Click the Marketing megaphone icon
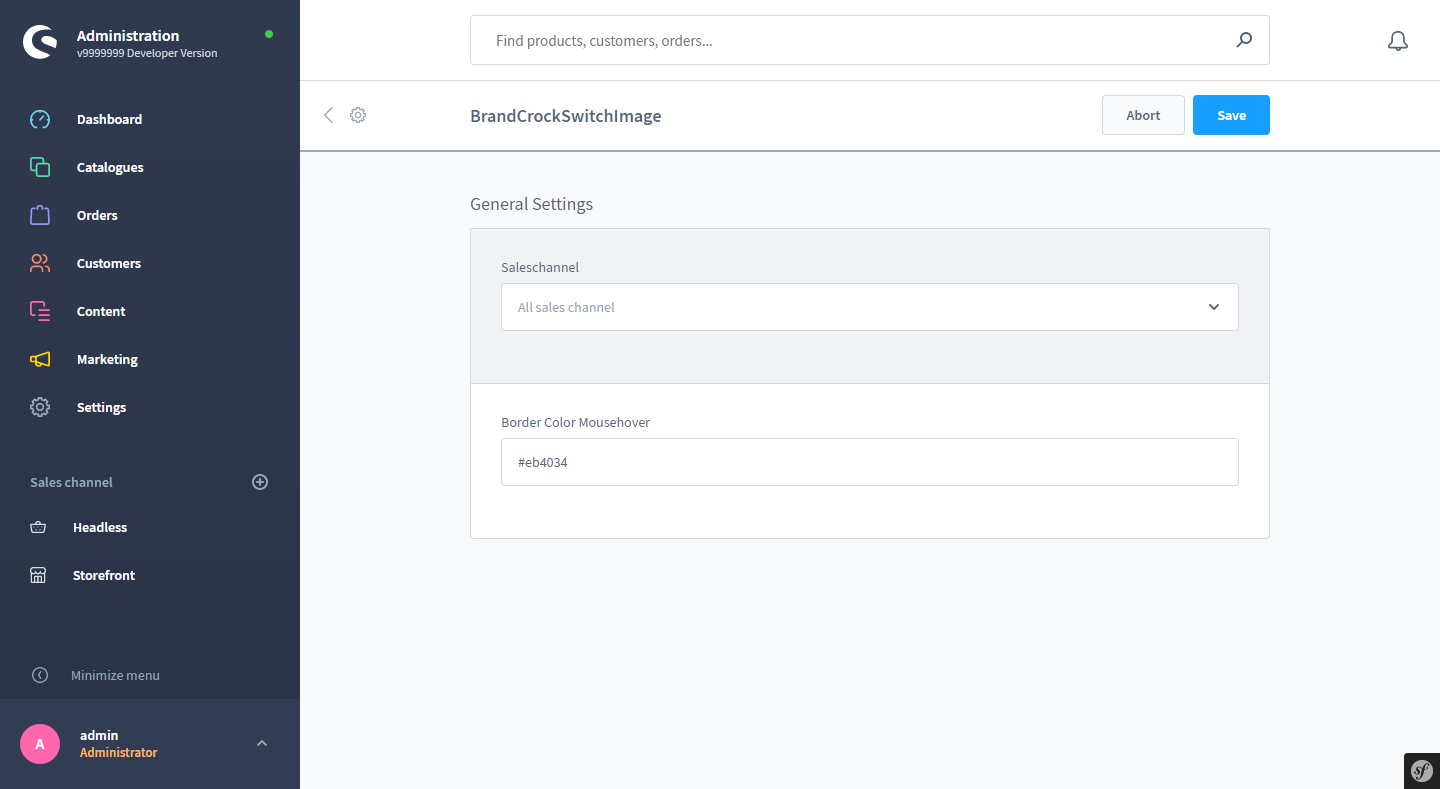1440x789 pixels. pyautogui.click(x=40, y=359)
